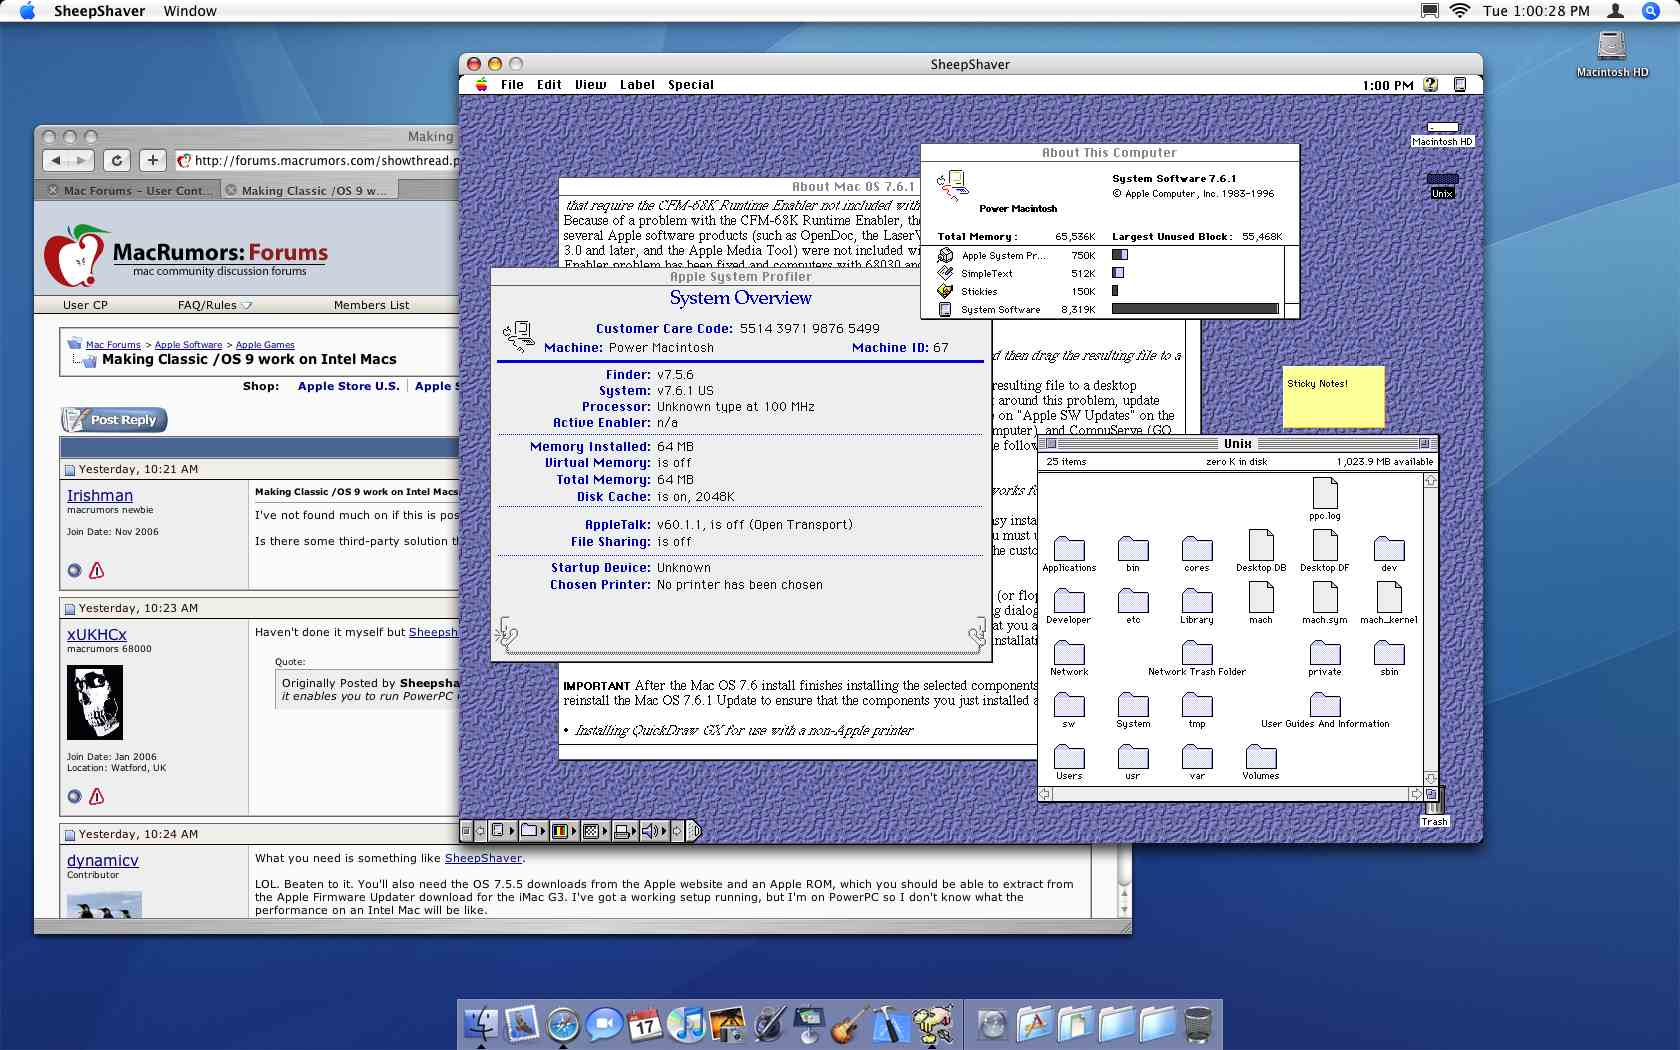Click the Unix window scroll up arrow
This screenshot has height=1050, width=1680.
tap(1431, 481)
